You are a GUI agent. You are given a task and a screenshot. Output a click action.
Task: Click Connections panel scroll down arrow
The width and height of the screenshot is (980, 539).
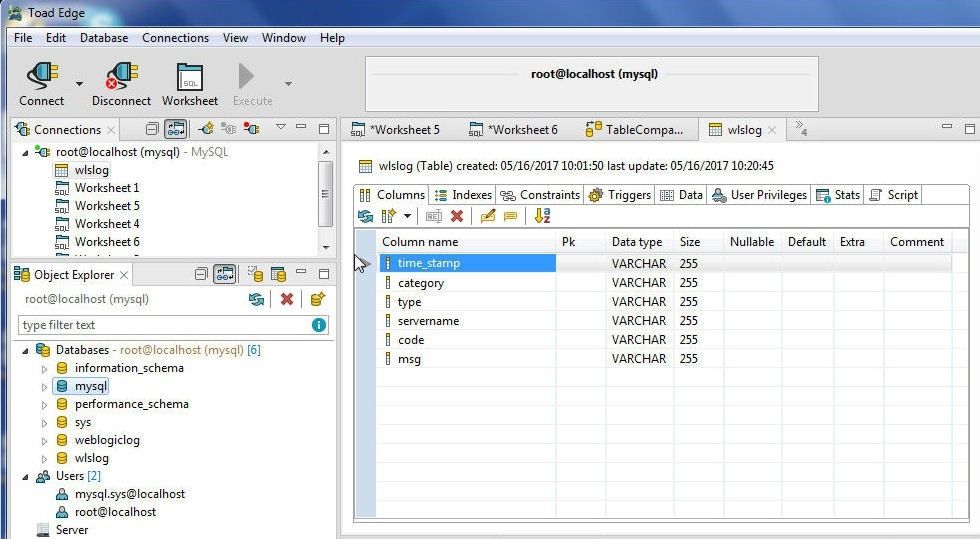(326, 248)
